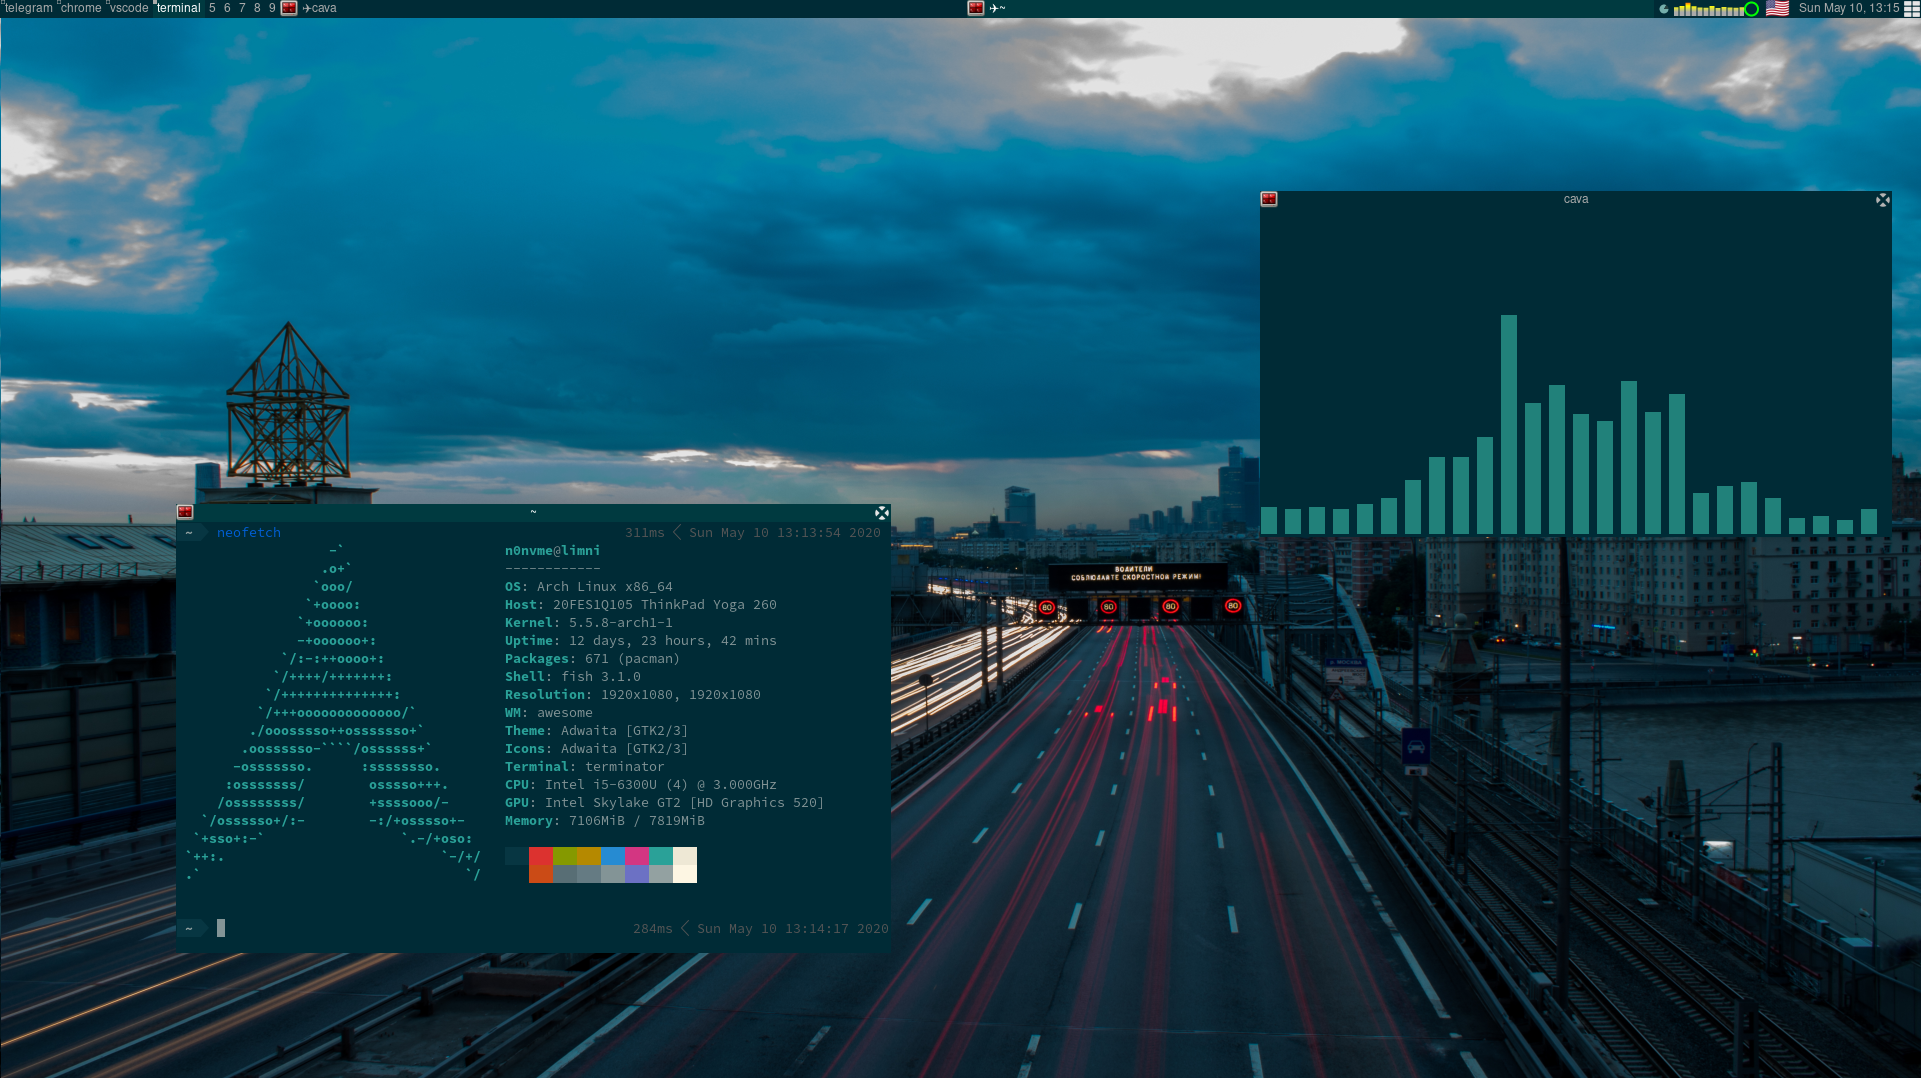This screenshot has height=1078, width=1921.
Task: Click the Uptime: 12 days line
Action: pos(640,641)
